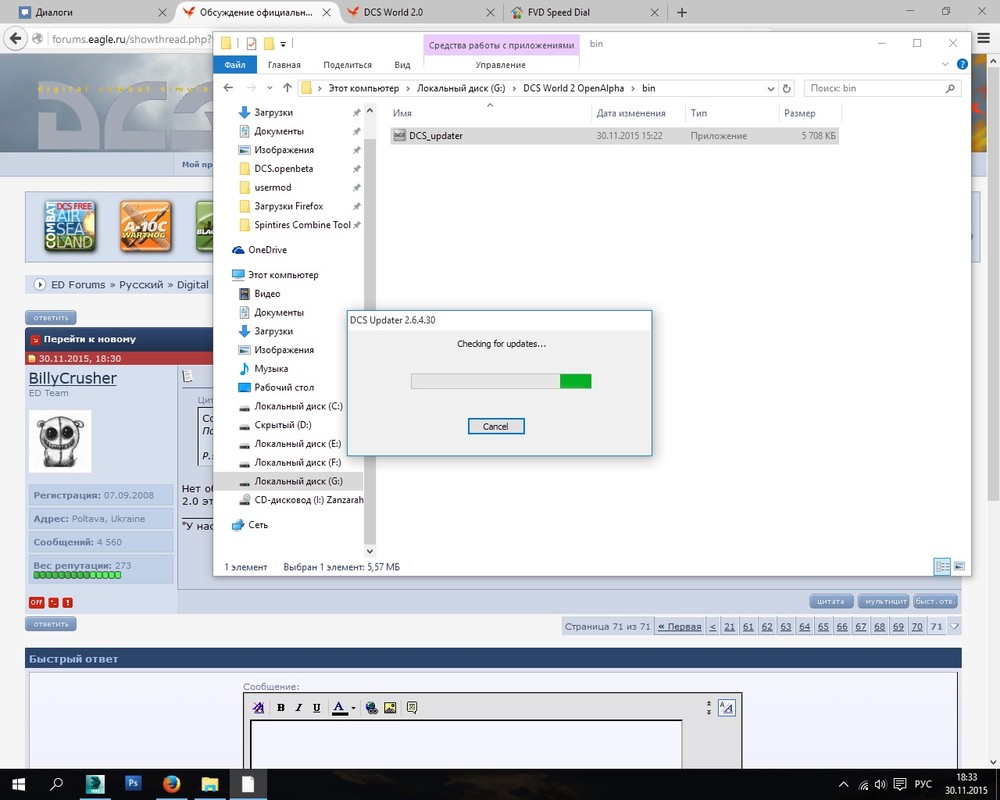Toggle underline in quick reply editor
Screen dimensions: 1000x800
[316, 707]
